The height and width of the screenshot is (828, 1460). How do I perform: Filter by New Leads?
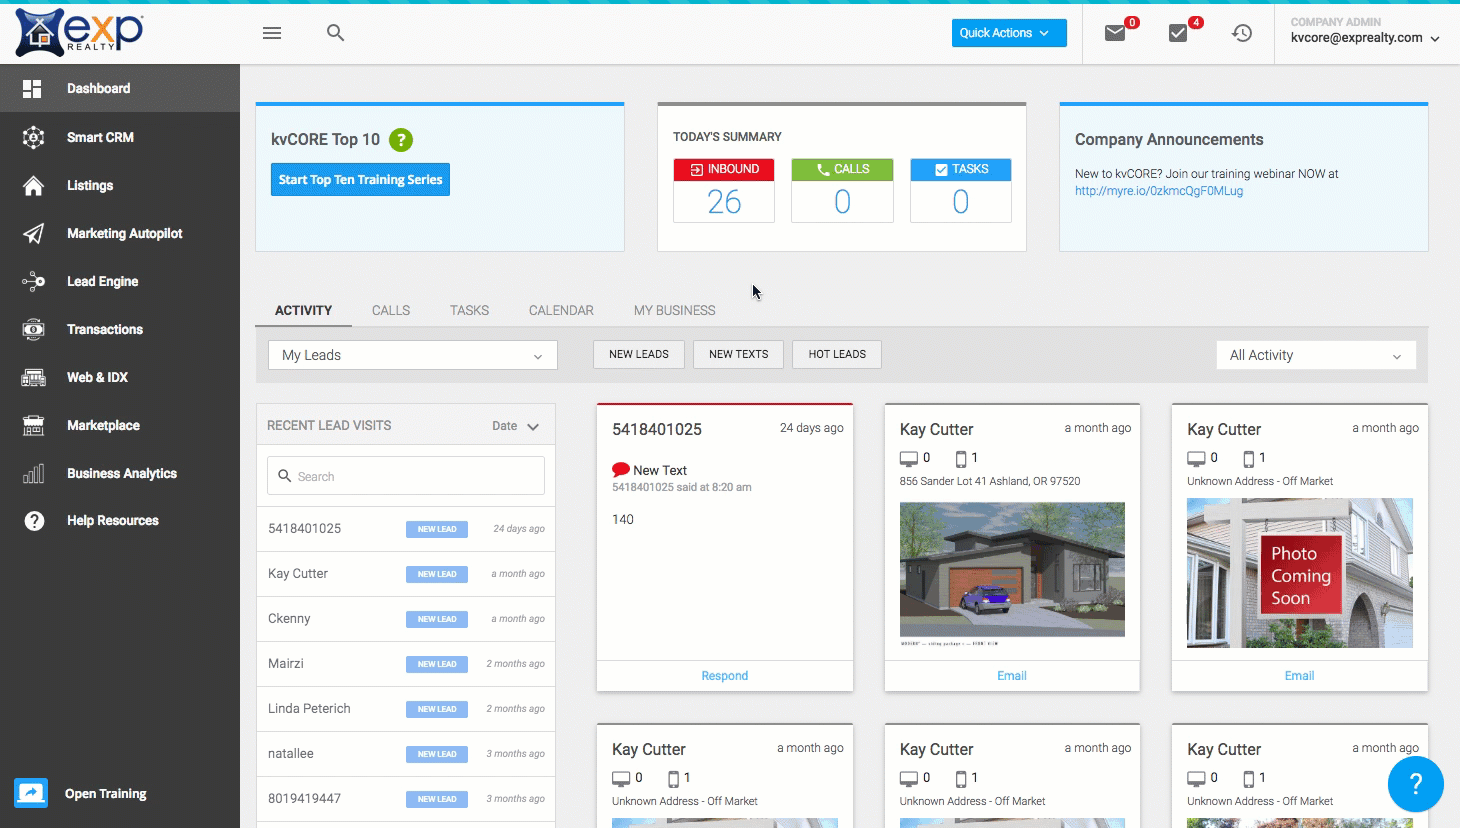639,354
